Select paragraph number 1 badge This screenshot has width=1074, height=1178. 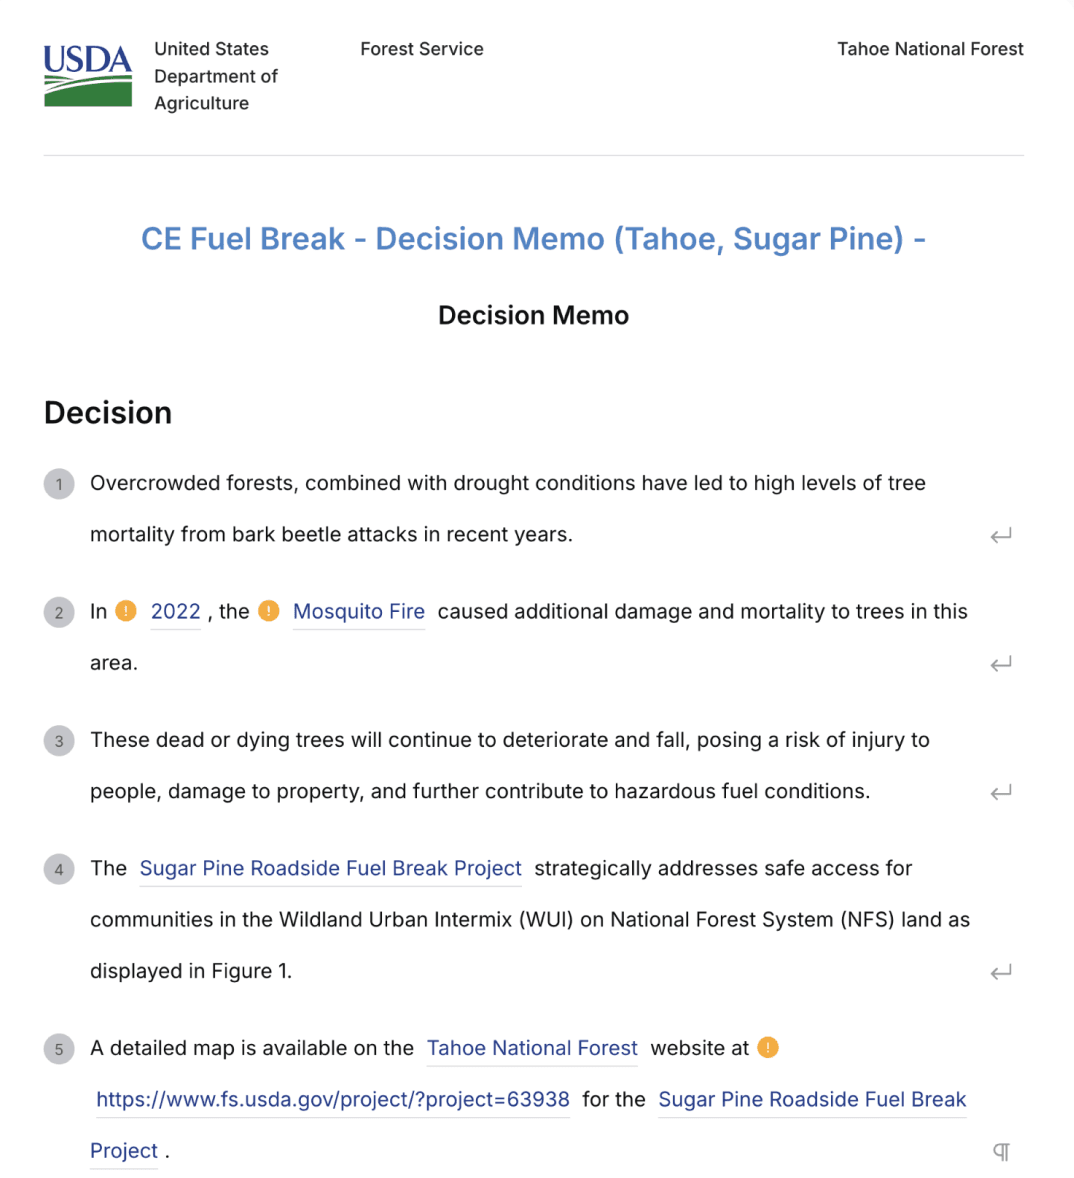point(59,484)
